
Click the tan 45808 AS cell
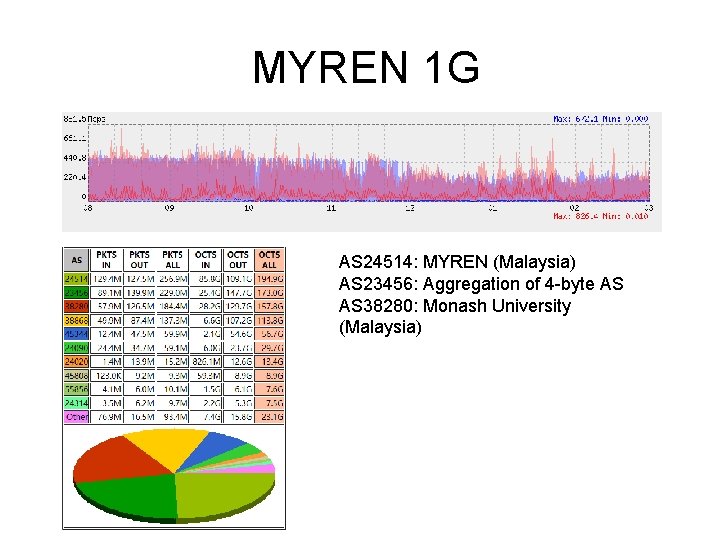(76, 376)
